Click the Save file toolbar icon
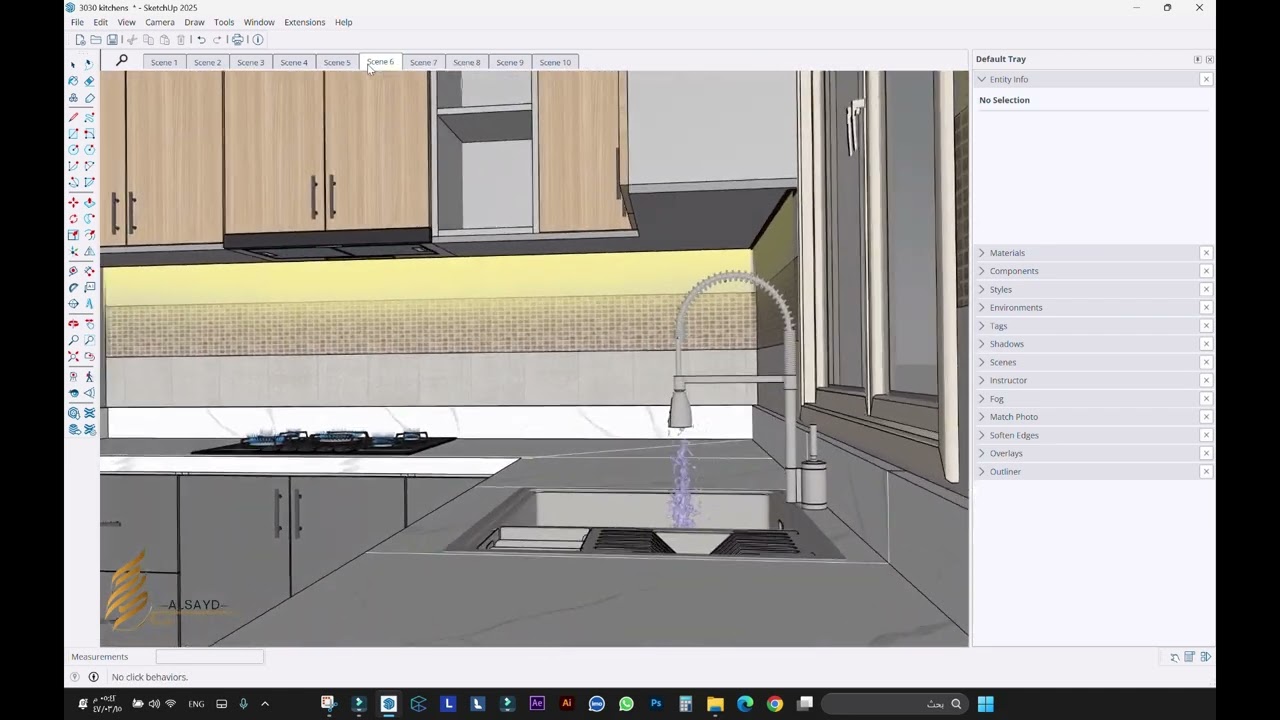This screenshot has height=720, width=1280. (112, 40)
